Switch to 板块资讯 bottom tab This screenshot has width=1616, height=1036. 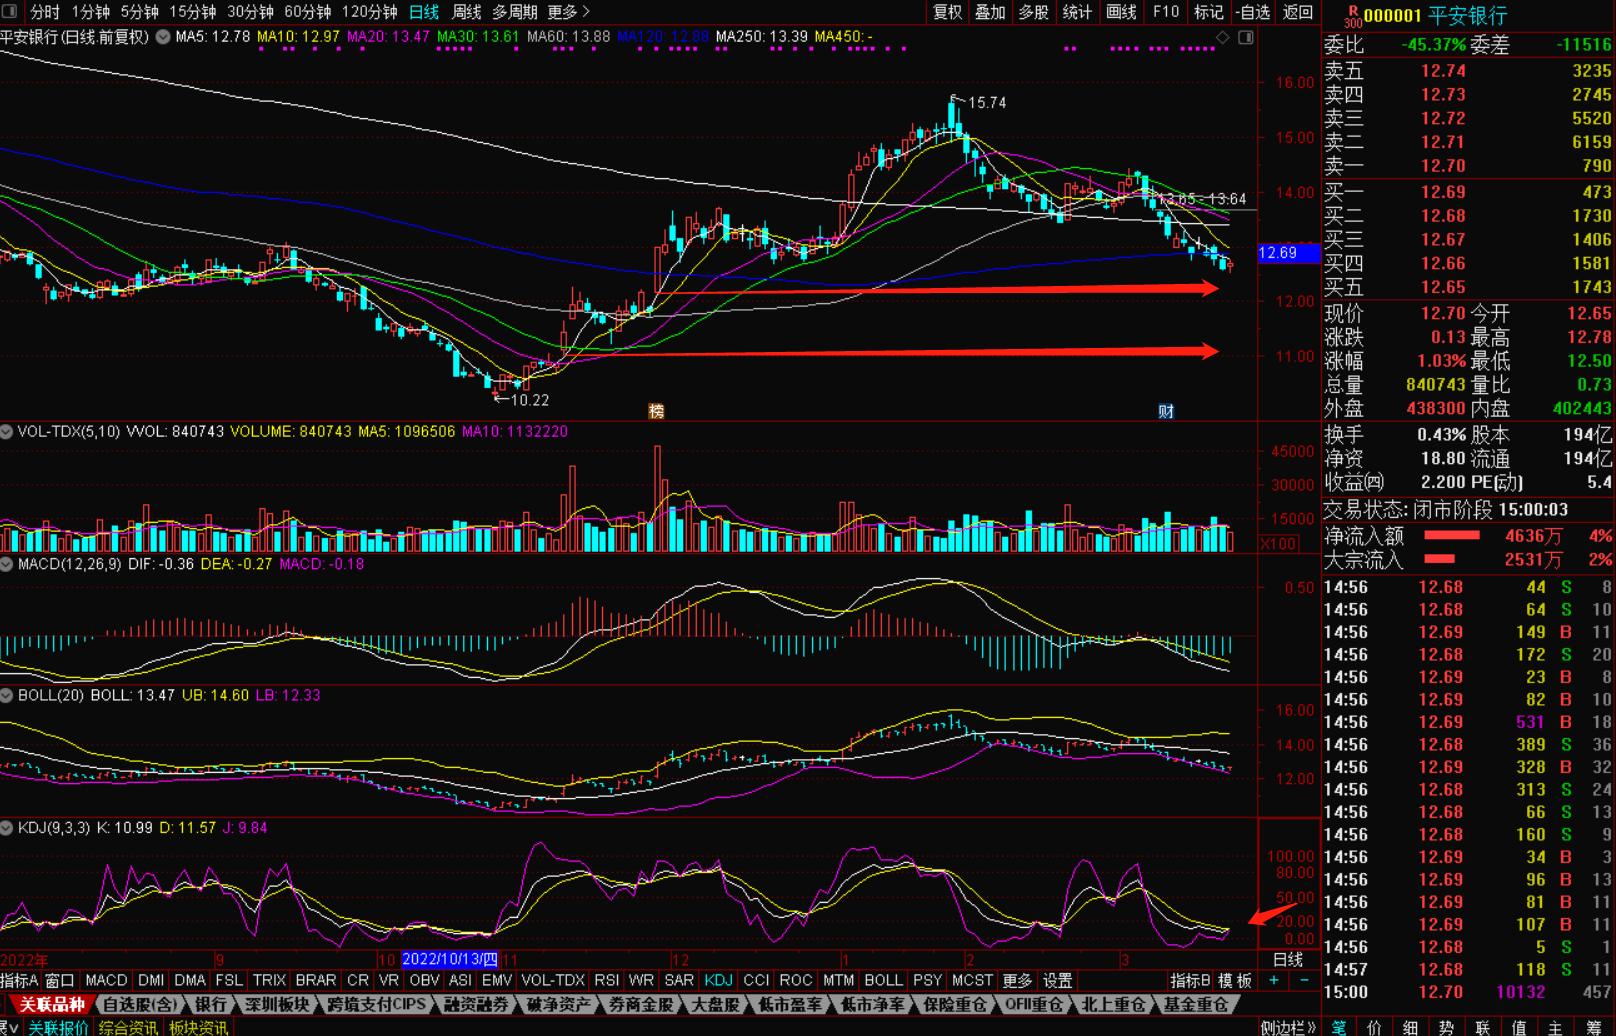pos(198,1027)
